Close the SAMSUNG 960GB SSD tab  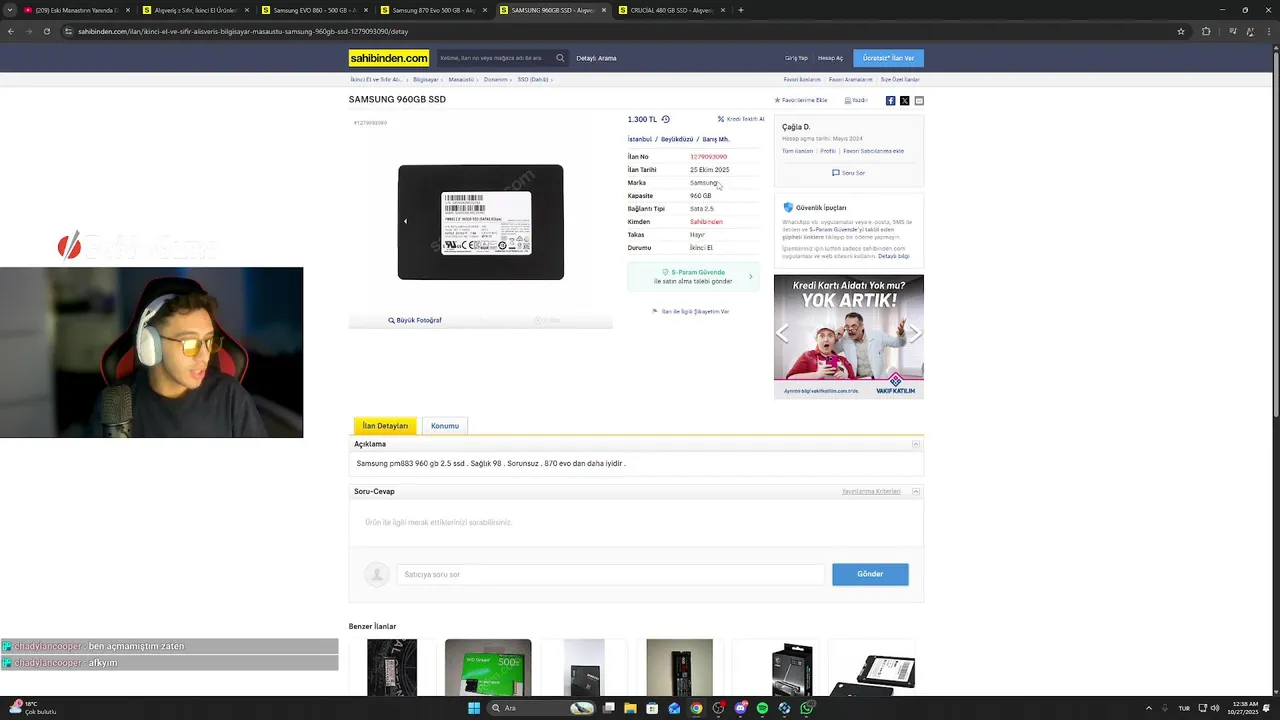(604, 10)
